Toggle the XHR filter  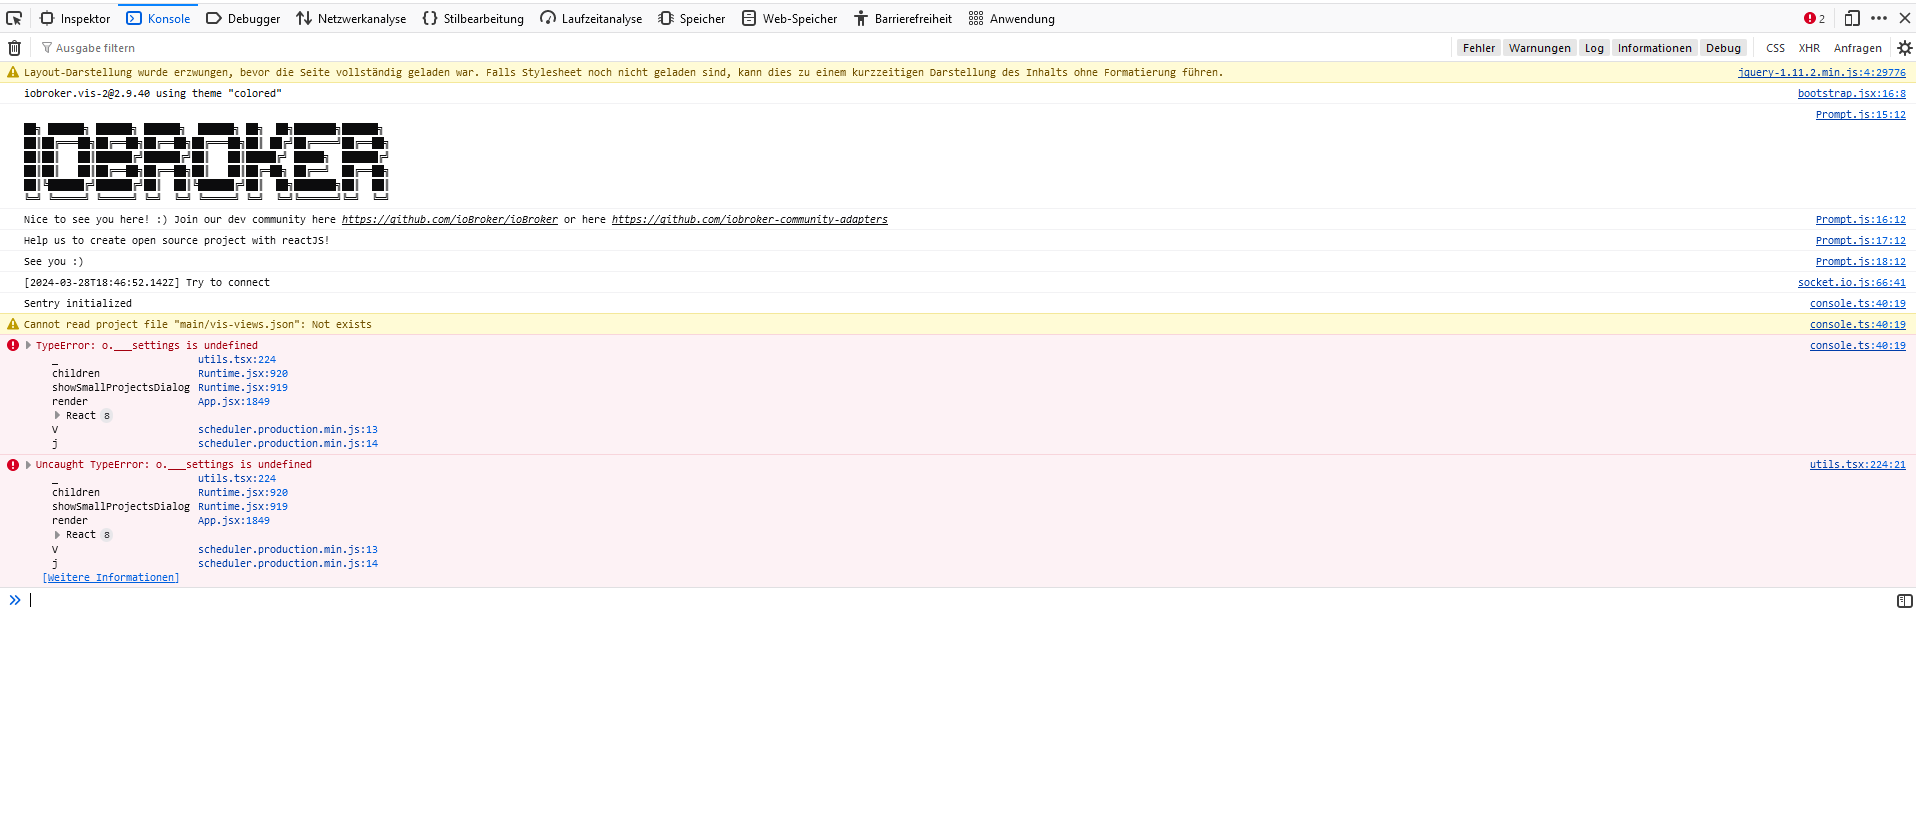click(x=1809, y=48)
